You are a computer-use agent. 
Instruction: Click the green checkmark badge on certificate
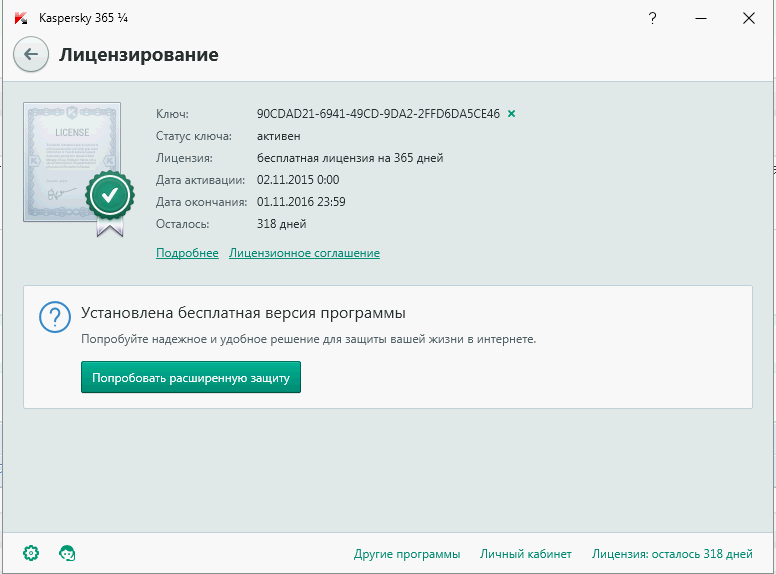click(110, 193)
